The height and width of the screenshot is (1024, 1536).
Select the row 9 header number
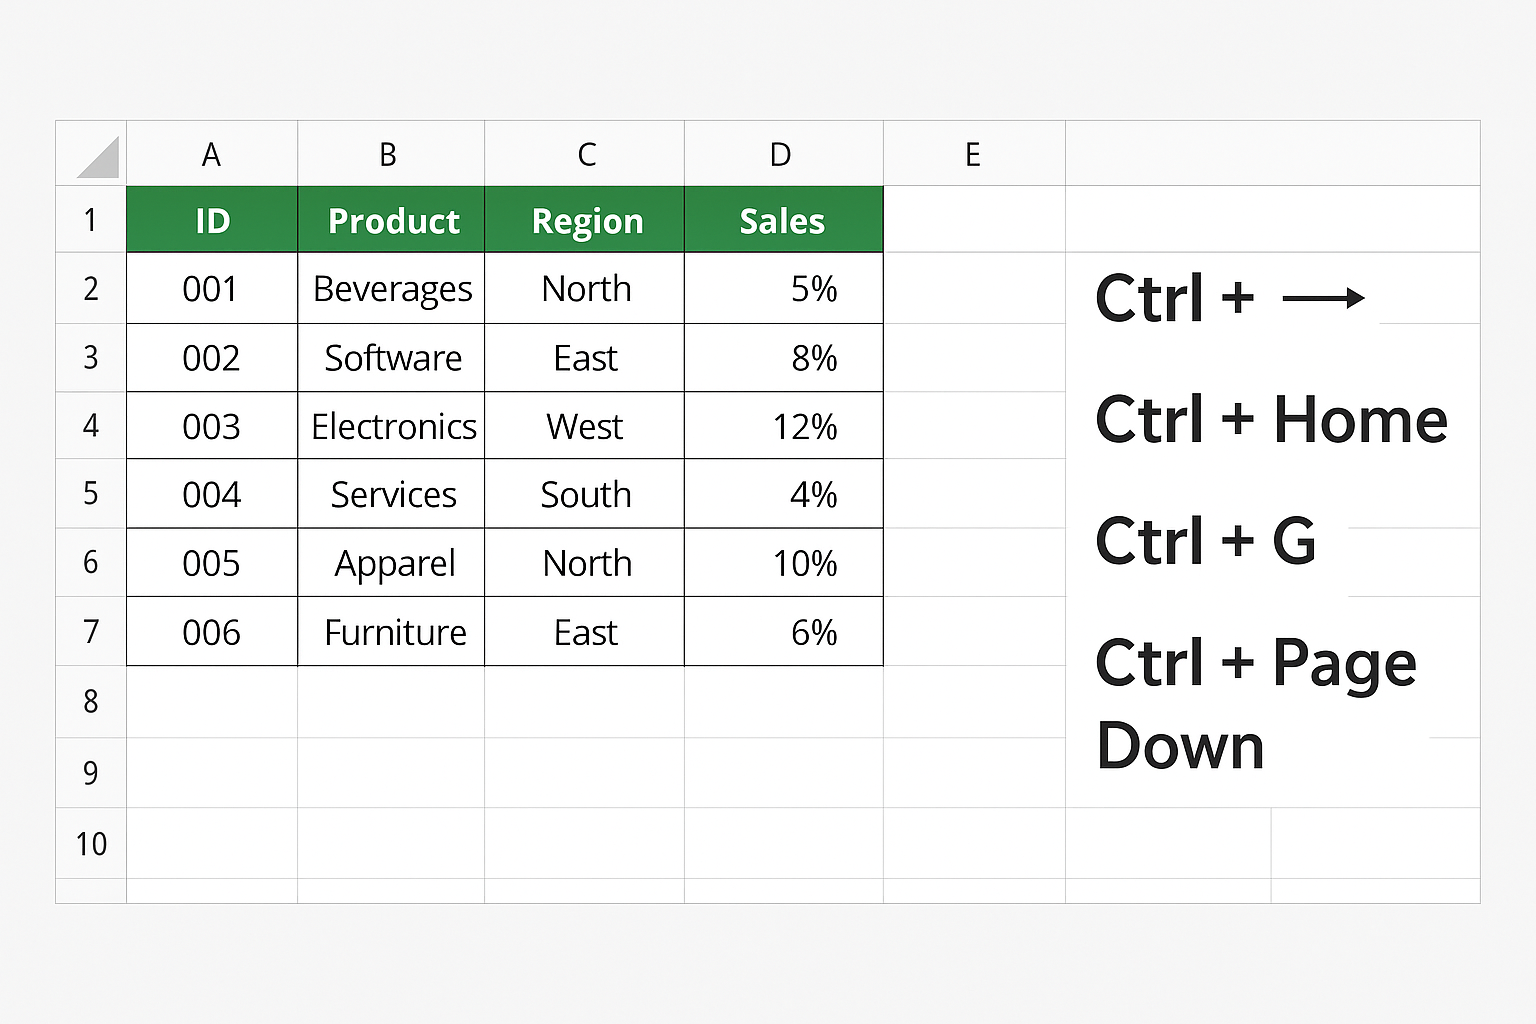click(91, 773)
